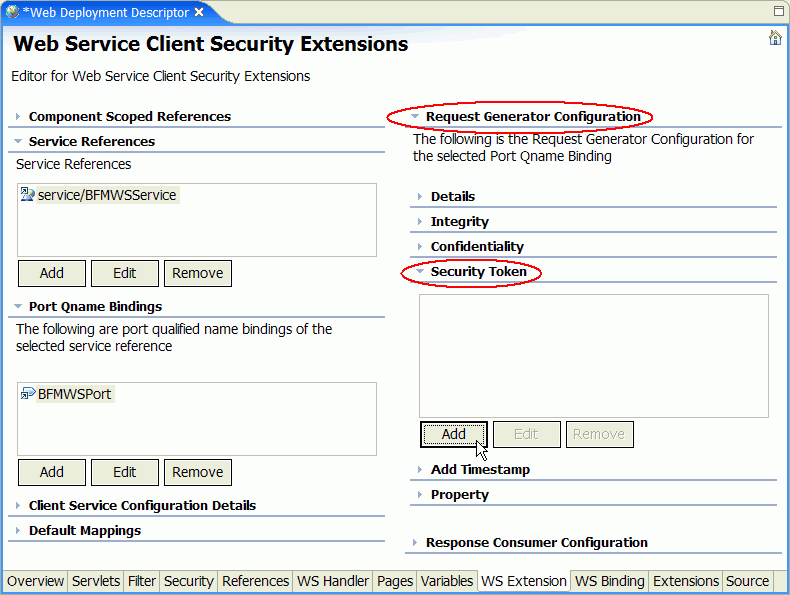Expand the Confidentiality section
790x595 pixels.
pos(420,246)
